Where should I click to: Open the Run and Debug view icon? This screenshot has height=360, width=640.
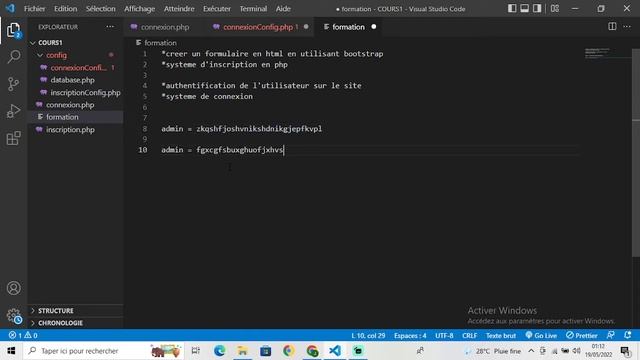pyautogui.click(x=13, y=111)
